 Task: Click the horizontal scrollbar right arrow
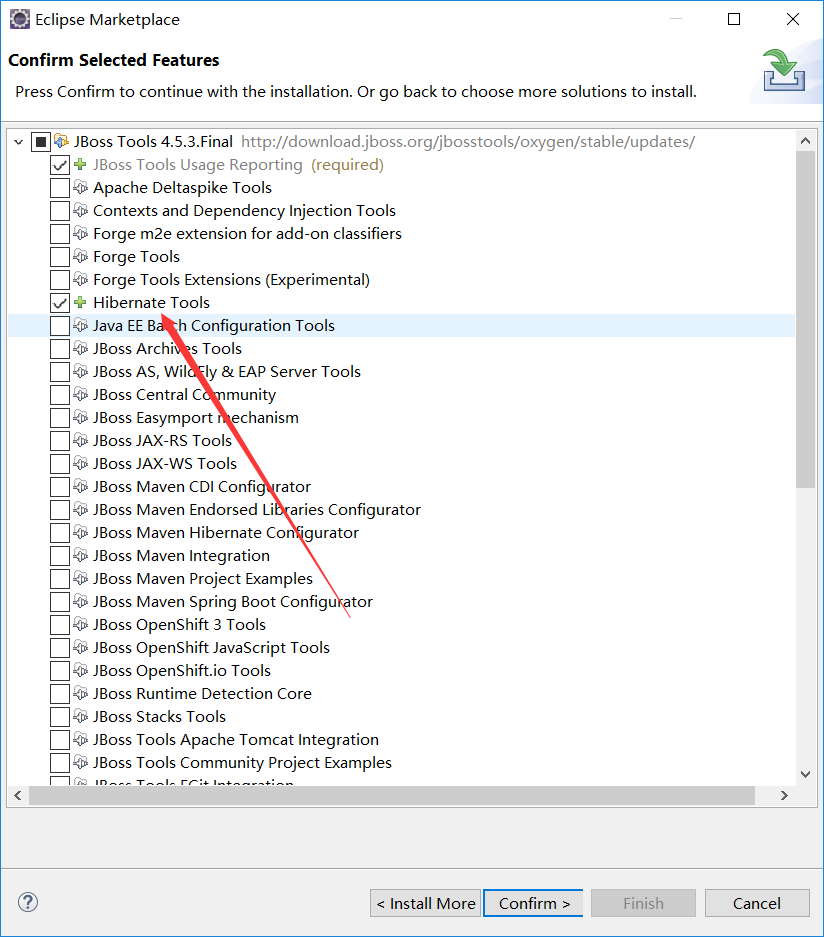[x=784, y=795]
